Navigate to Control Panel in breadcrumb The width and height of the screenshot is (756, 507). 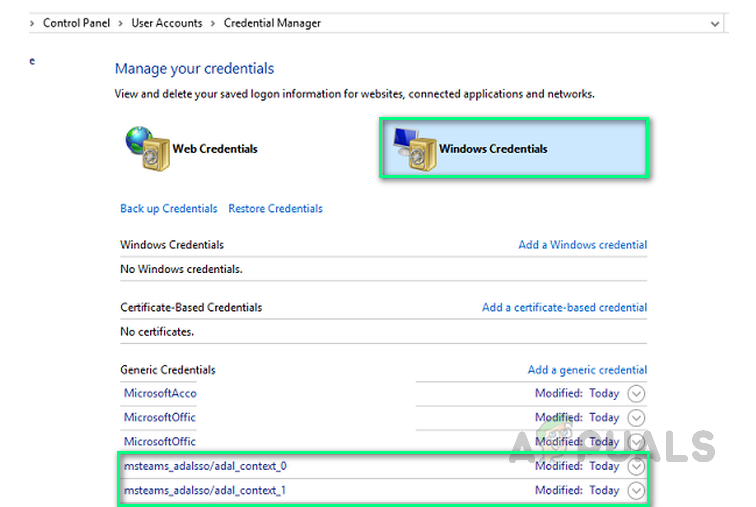click(78, 23)
